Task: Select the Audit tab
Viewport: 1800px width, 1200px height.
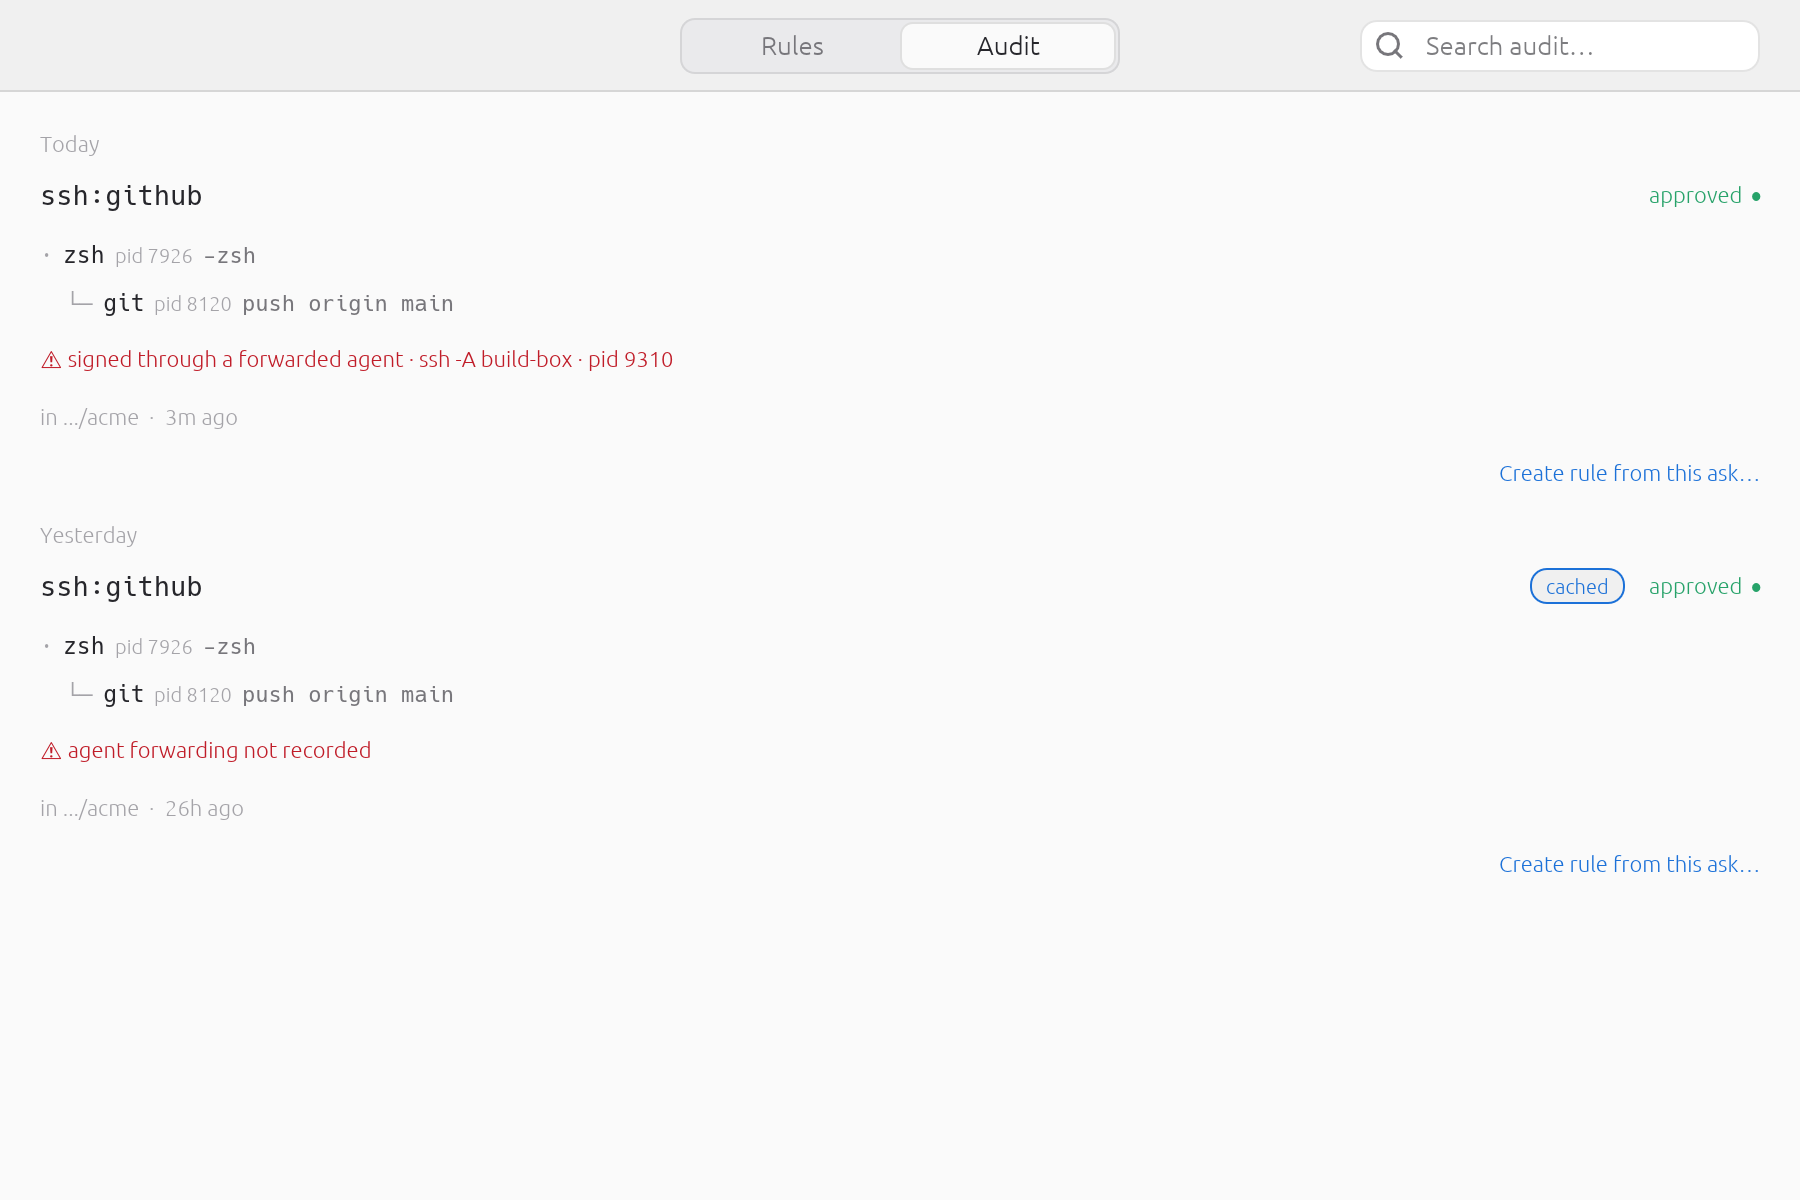Action: [1008, 46]
